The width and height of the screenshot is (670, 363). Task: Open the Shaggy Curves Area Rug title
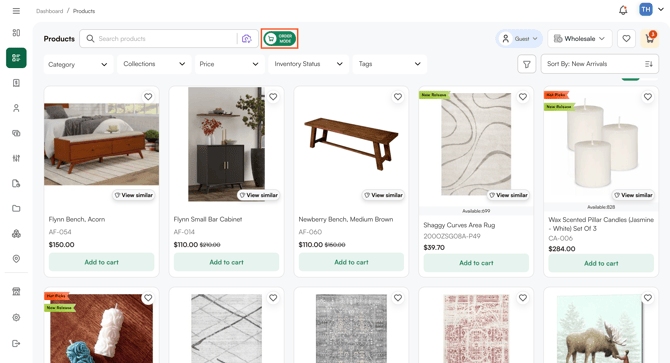point(459,225)
